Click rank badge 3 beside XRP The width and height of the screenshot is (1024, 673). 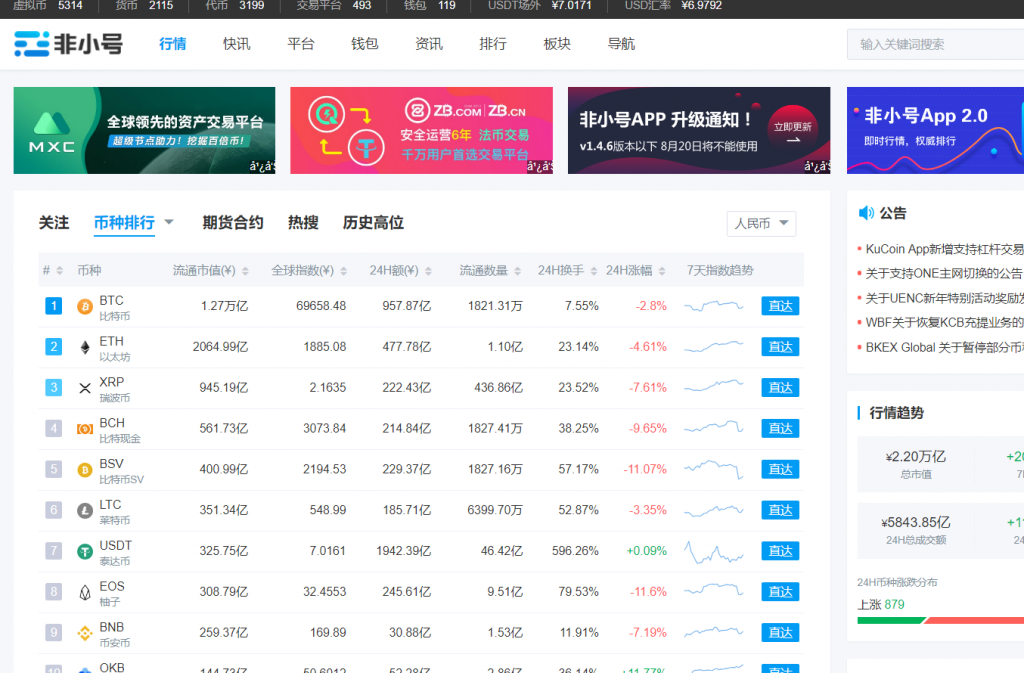point(54,387)
